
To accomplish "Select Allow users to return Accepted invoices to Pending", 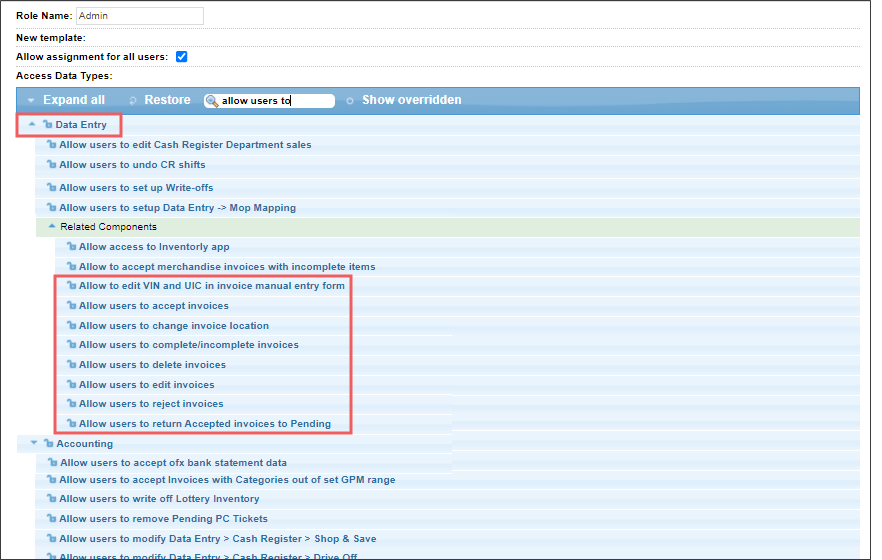I will [205, 424].
